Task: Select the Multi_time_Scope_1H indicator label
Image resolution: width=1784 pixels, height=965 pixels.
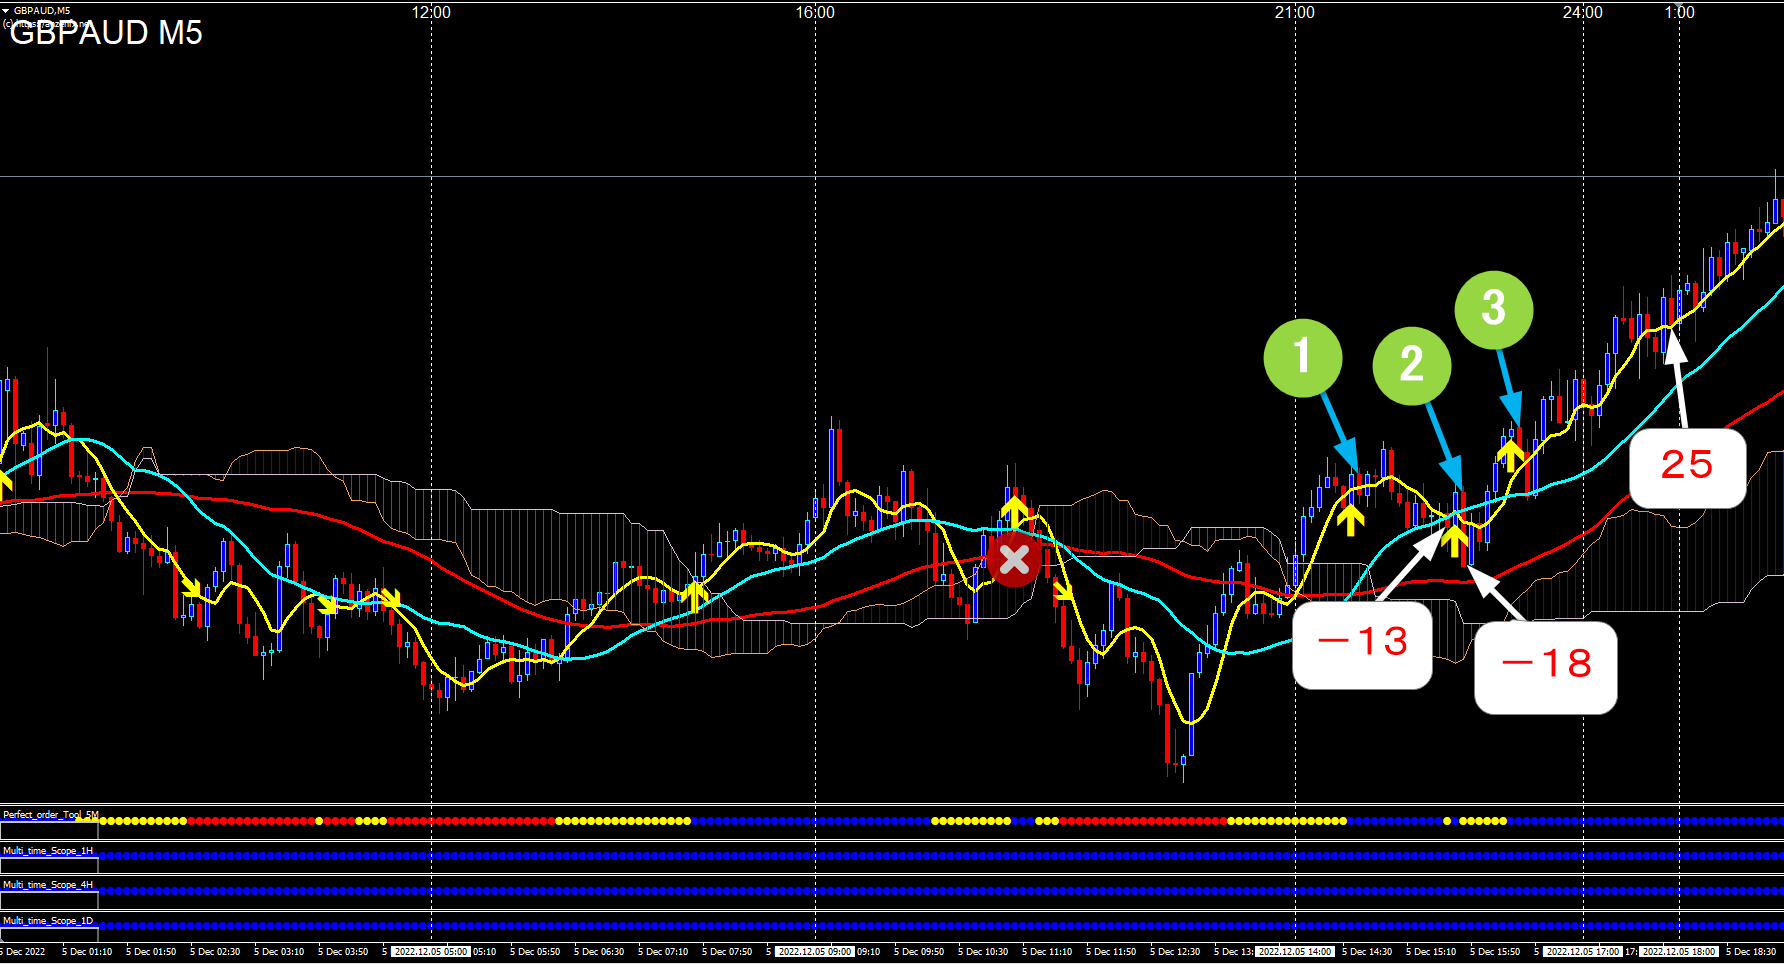Action: click(48, 851)
